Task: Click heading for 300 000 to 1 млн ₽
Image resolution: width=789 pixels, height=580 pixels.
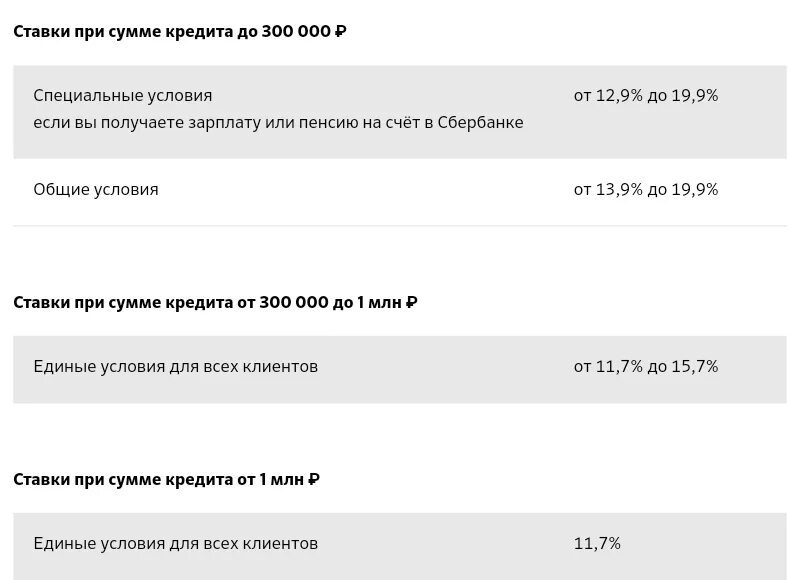Action: (215, 302)
